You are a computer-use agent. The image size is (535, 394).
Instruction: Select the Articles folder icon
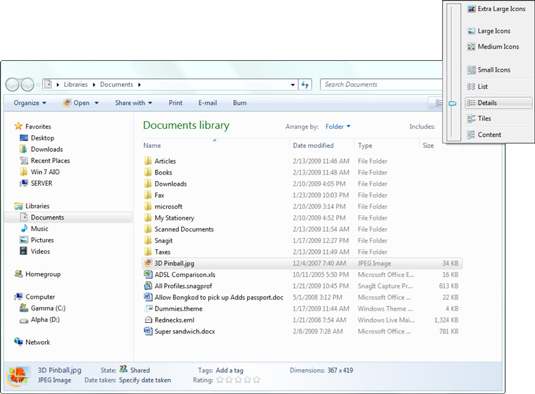pyautogui.click(x=147, y=161)
